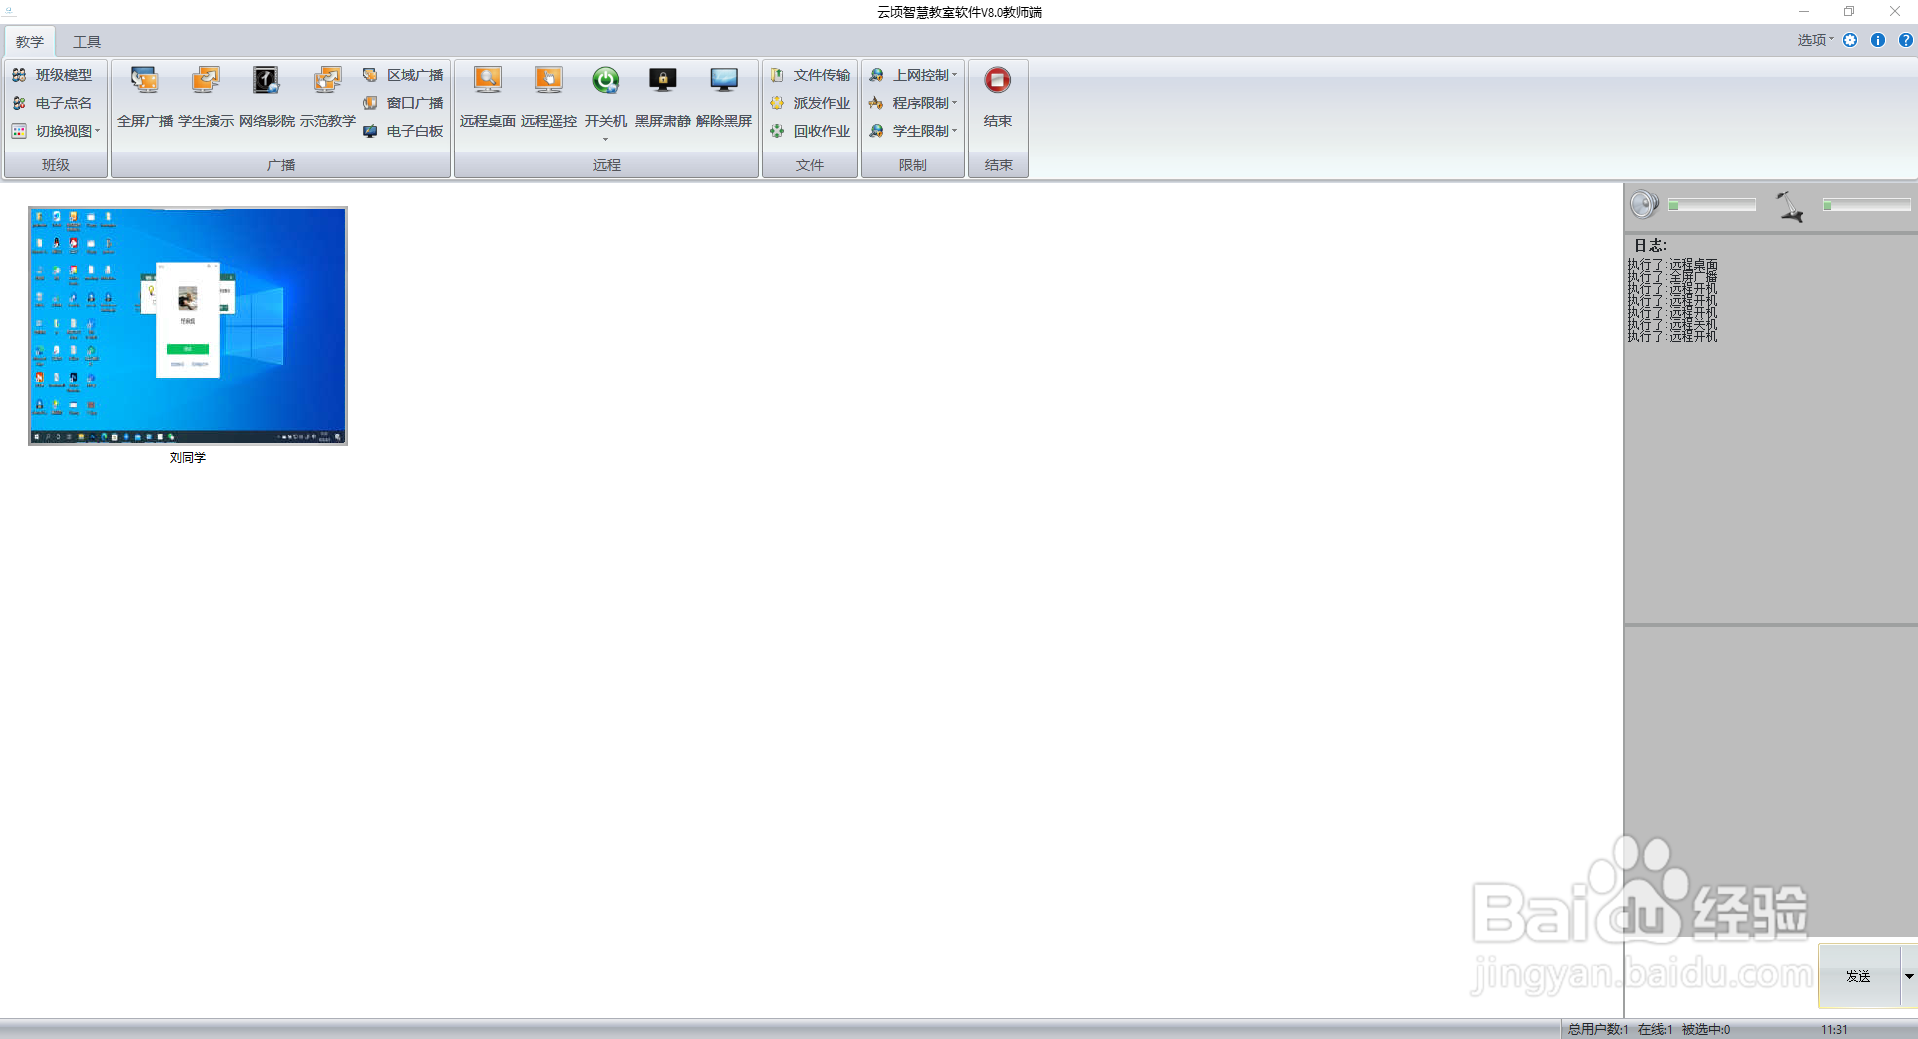Open 电子白板 electronic whiteboard
This screenshot has height=1039, width=1918.
pyautogui.click(x=404, y=131)
